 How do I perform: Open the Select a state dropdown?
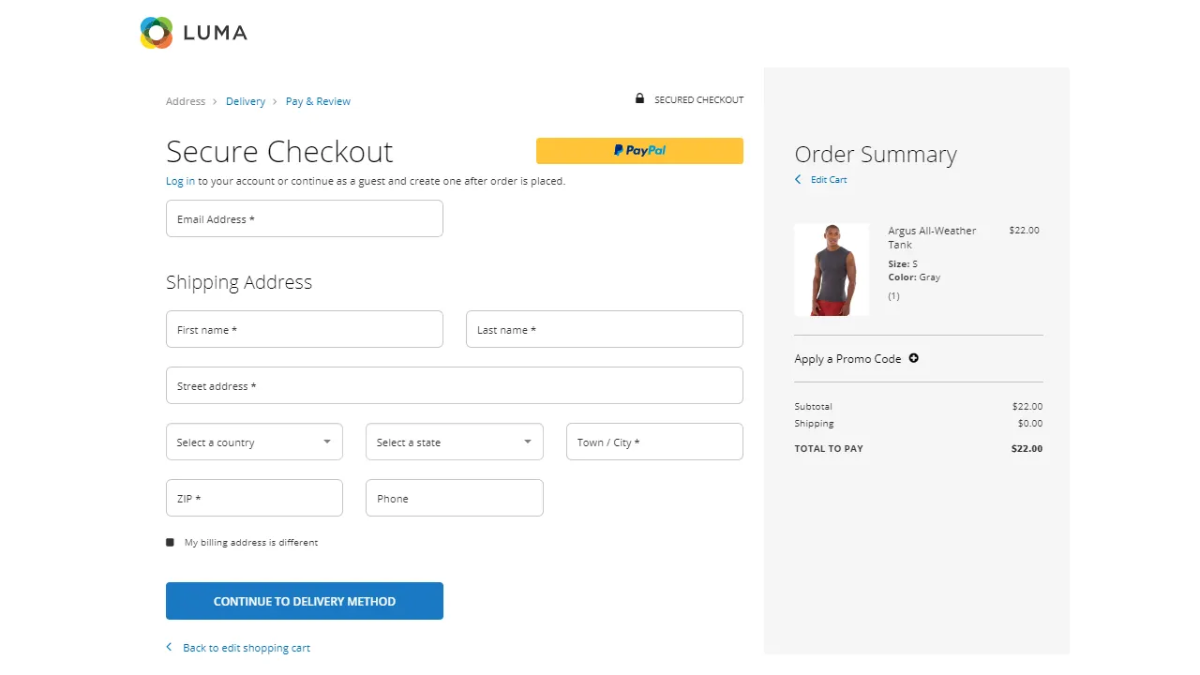(x=454, y=442)
